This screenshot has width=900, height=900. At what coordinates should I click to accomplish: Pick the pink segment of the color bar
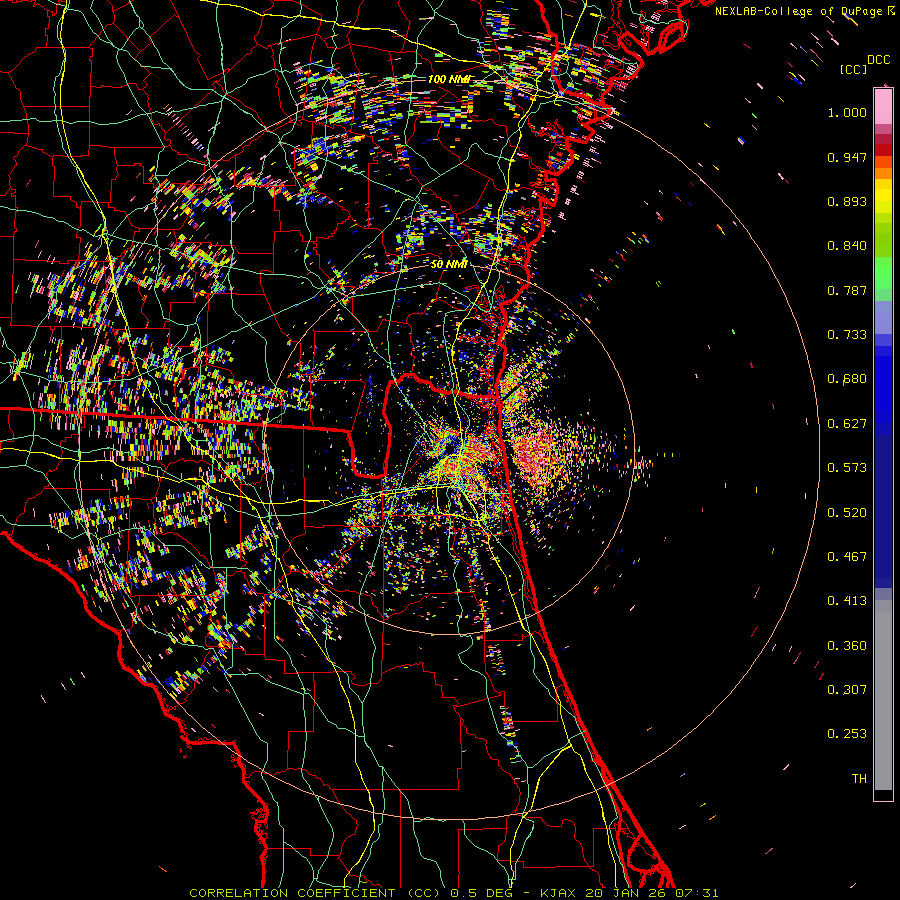883,107
